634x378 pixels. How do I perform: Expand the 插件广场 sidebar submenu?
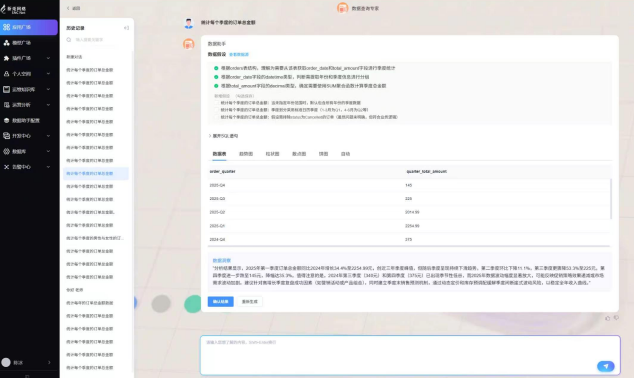click(49, 58)
